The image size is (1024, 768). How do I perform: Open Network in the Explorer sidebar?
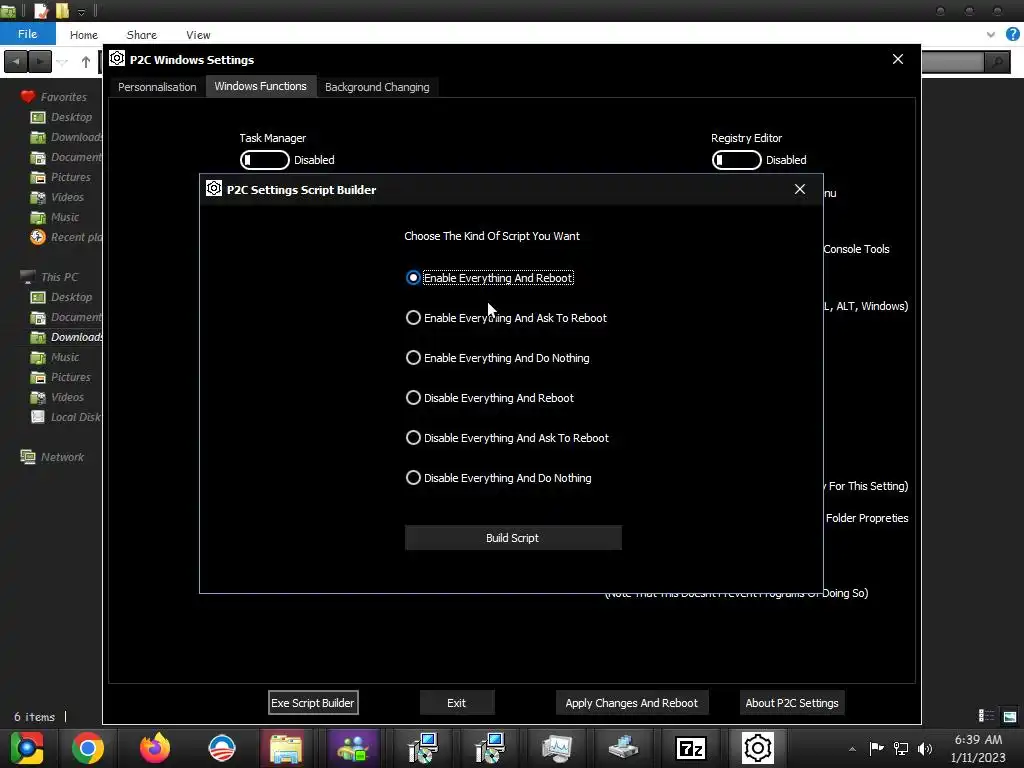(52, 456)
